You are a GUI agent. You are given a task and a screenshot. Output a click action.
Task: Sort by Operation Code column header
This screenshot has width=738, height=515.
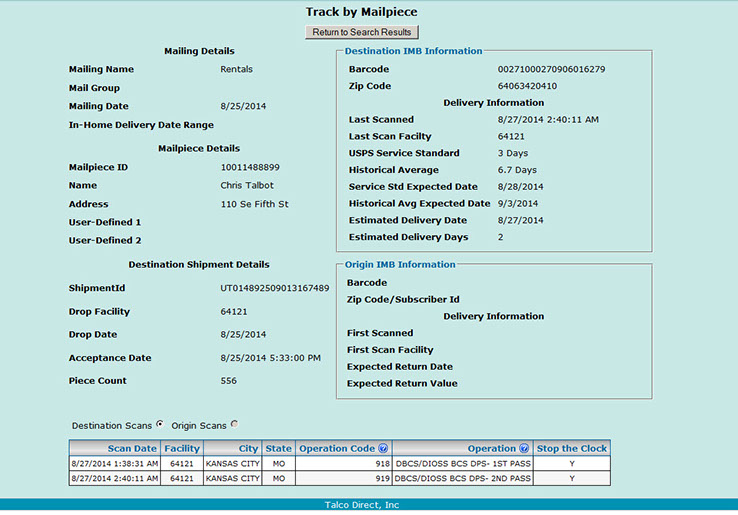click(x=337, y=448)
